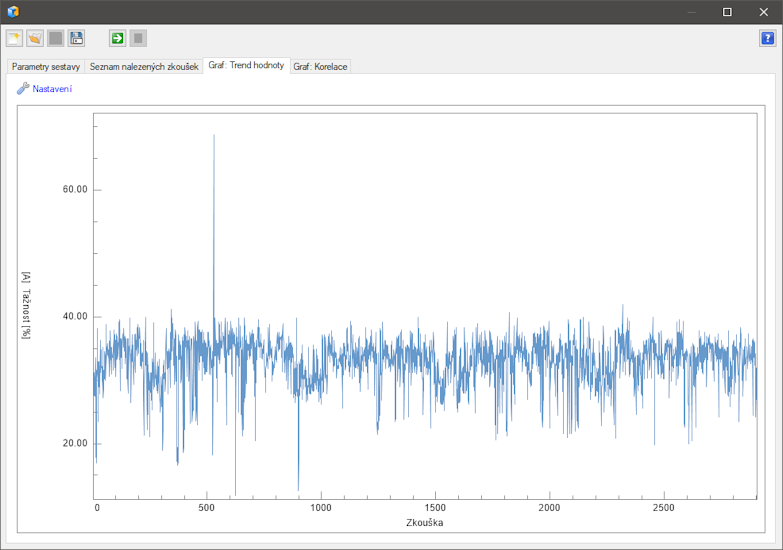Click the app cube icon in the title bar
This screenshot has width=783, height=550.
tap(13, 11)
